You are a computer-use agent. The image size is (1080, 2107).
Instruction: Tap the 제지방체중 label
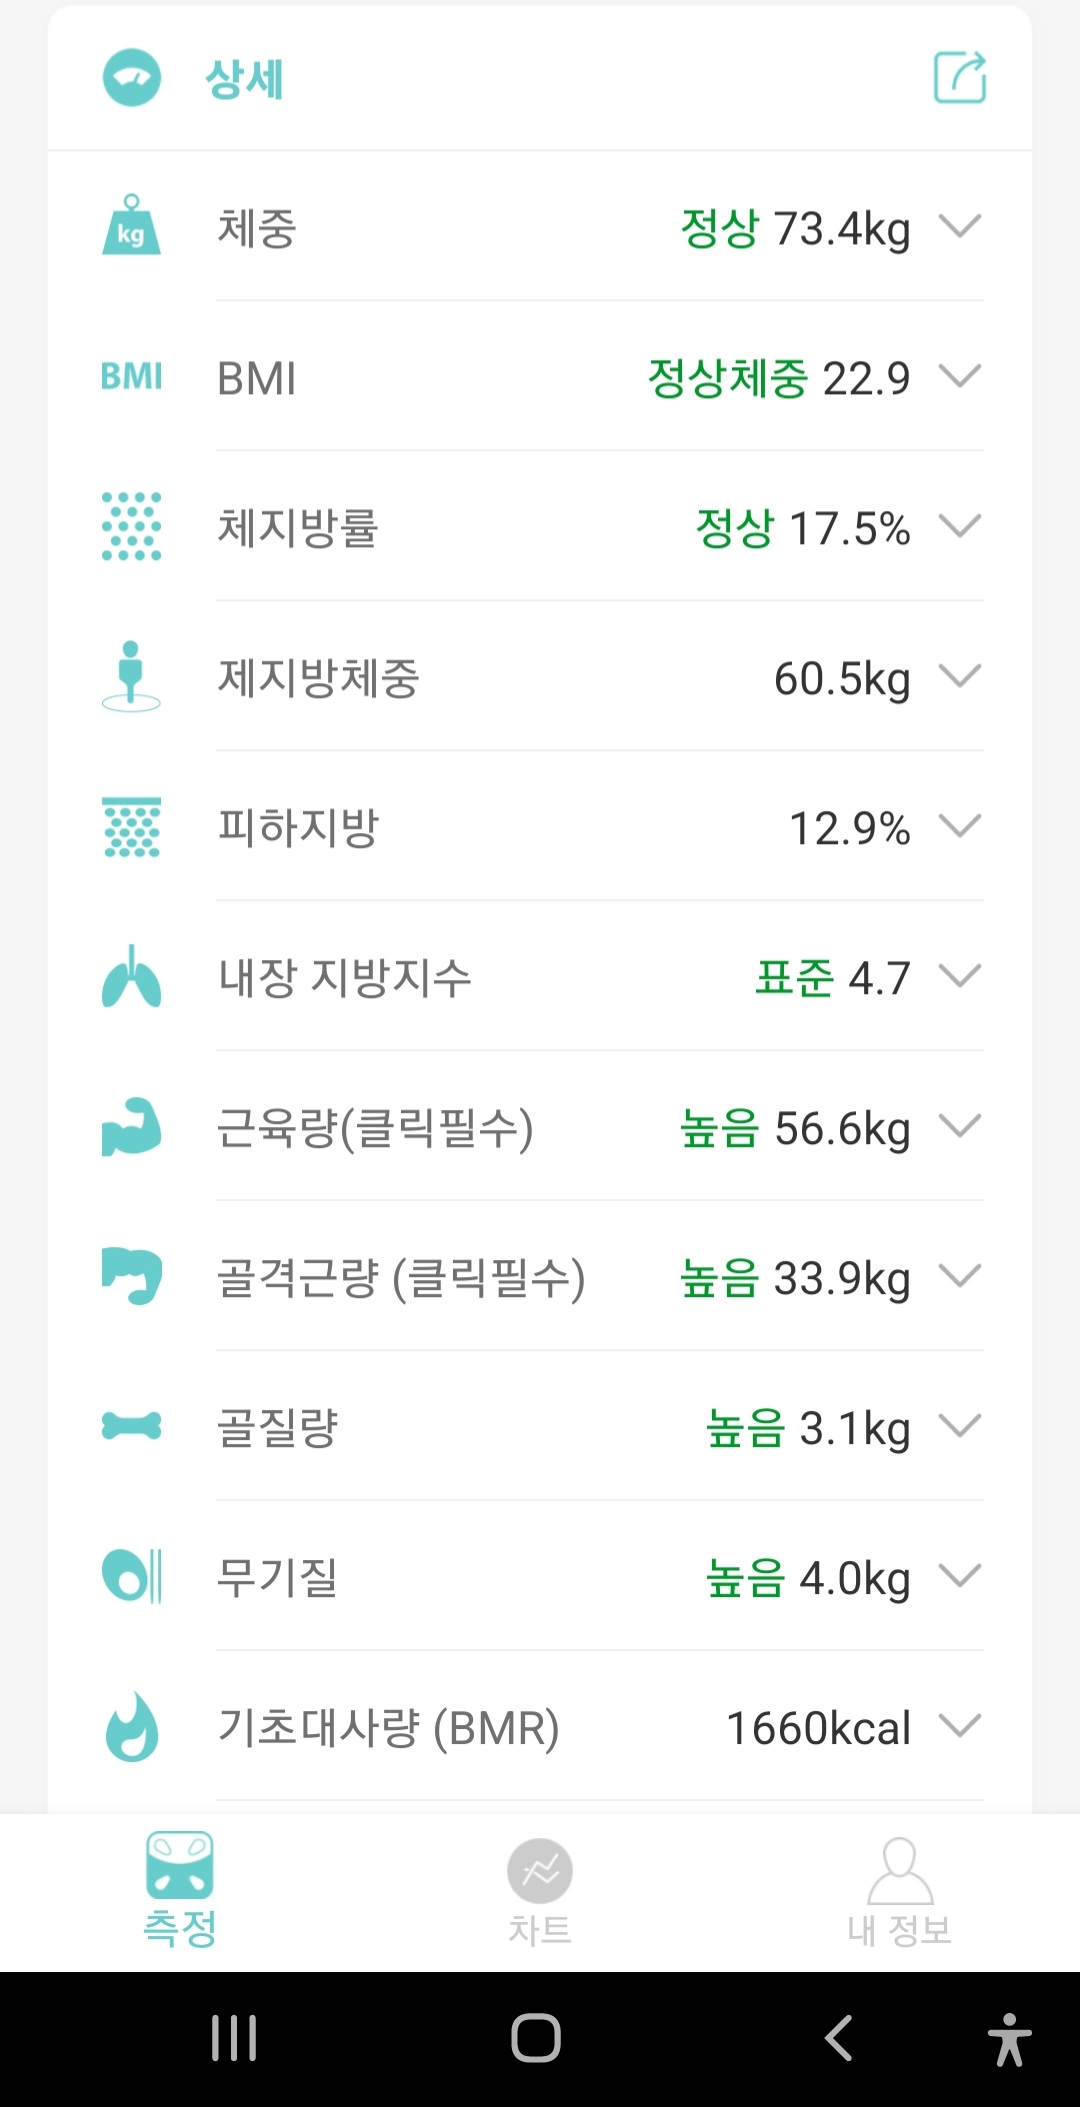tap(318, 678)
